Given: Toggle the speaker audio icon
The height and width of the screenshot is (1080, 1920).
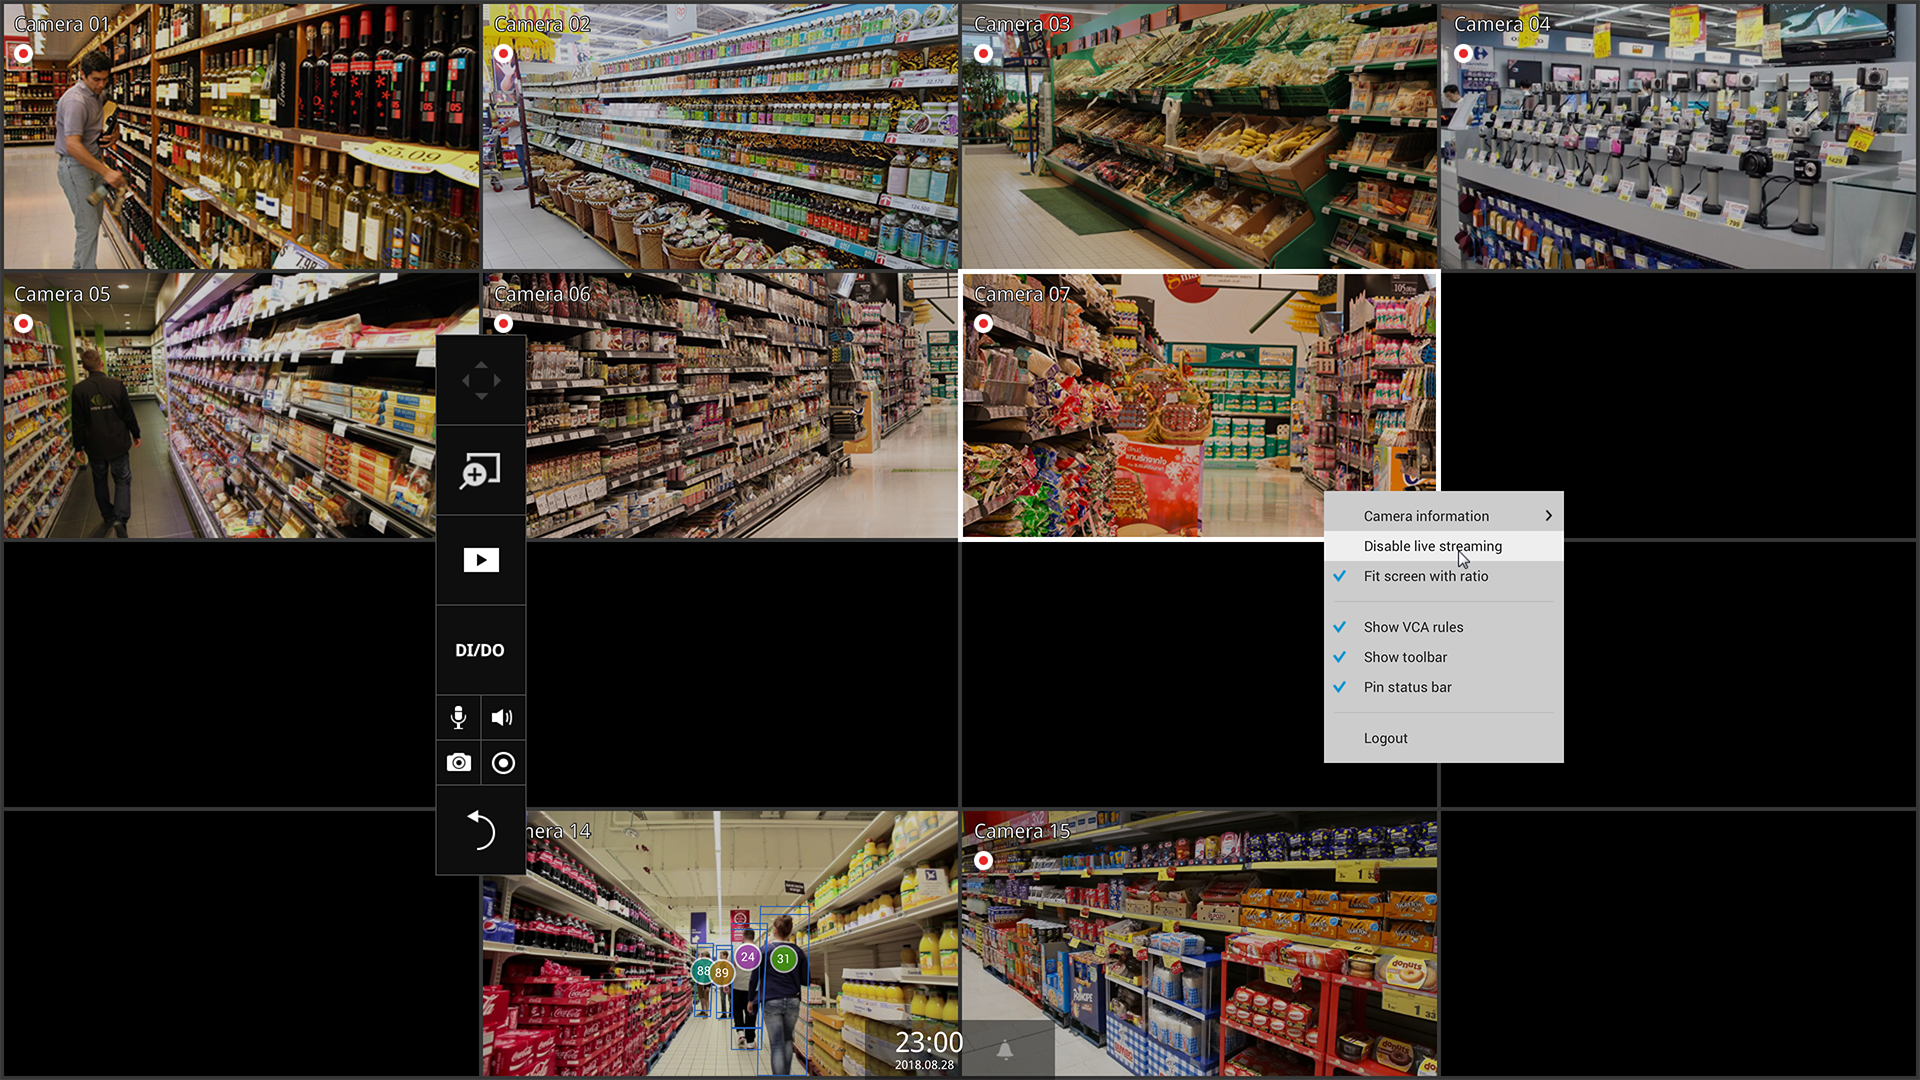Looking at the screenshot, I should tap(503, 717).
